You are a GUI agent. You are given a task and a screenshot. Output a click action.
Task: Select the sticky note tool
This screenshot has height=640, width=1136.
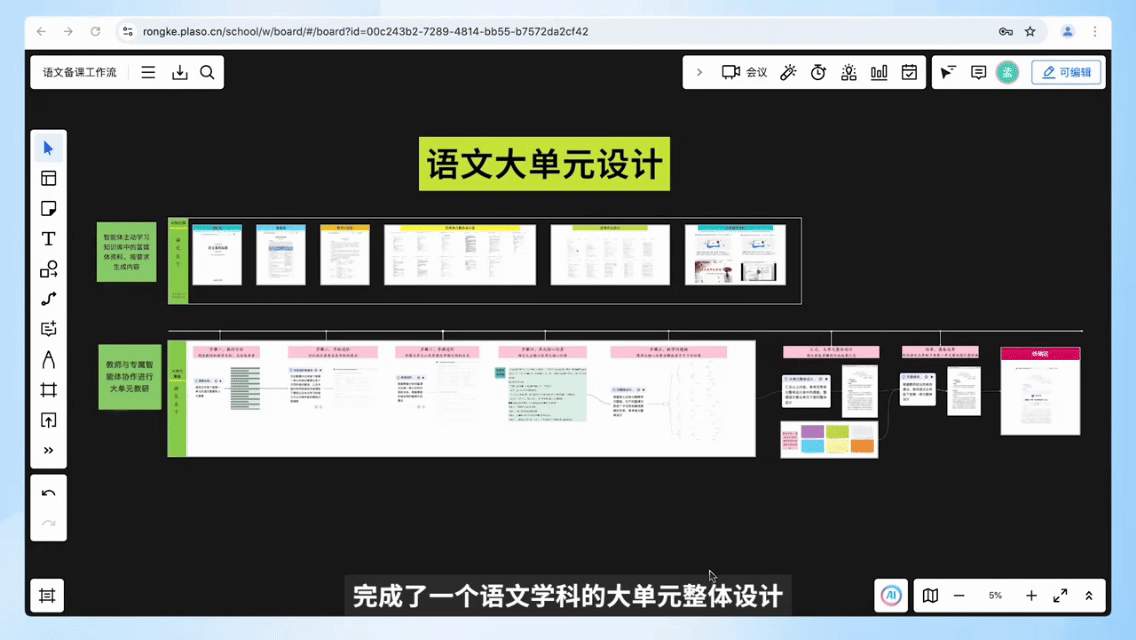point(49,209)
